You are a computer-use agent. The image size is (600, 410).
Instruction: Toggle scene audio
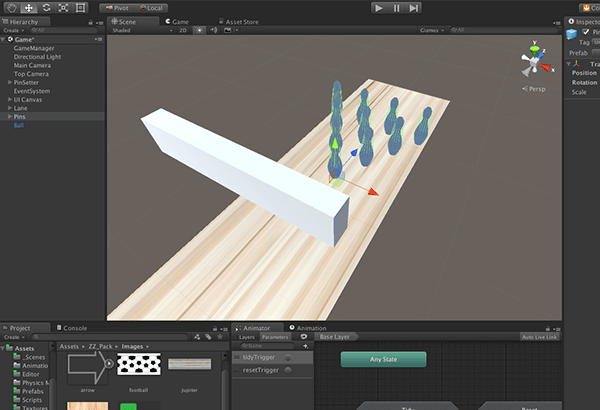(x=214, y=30)
